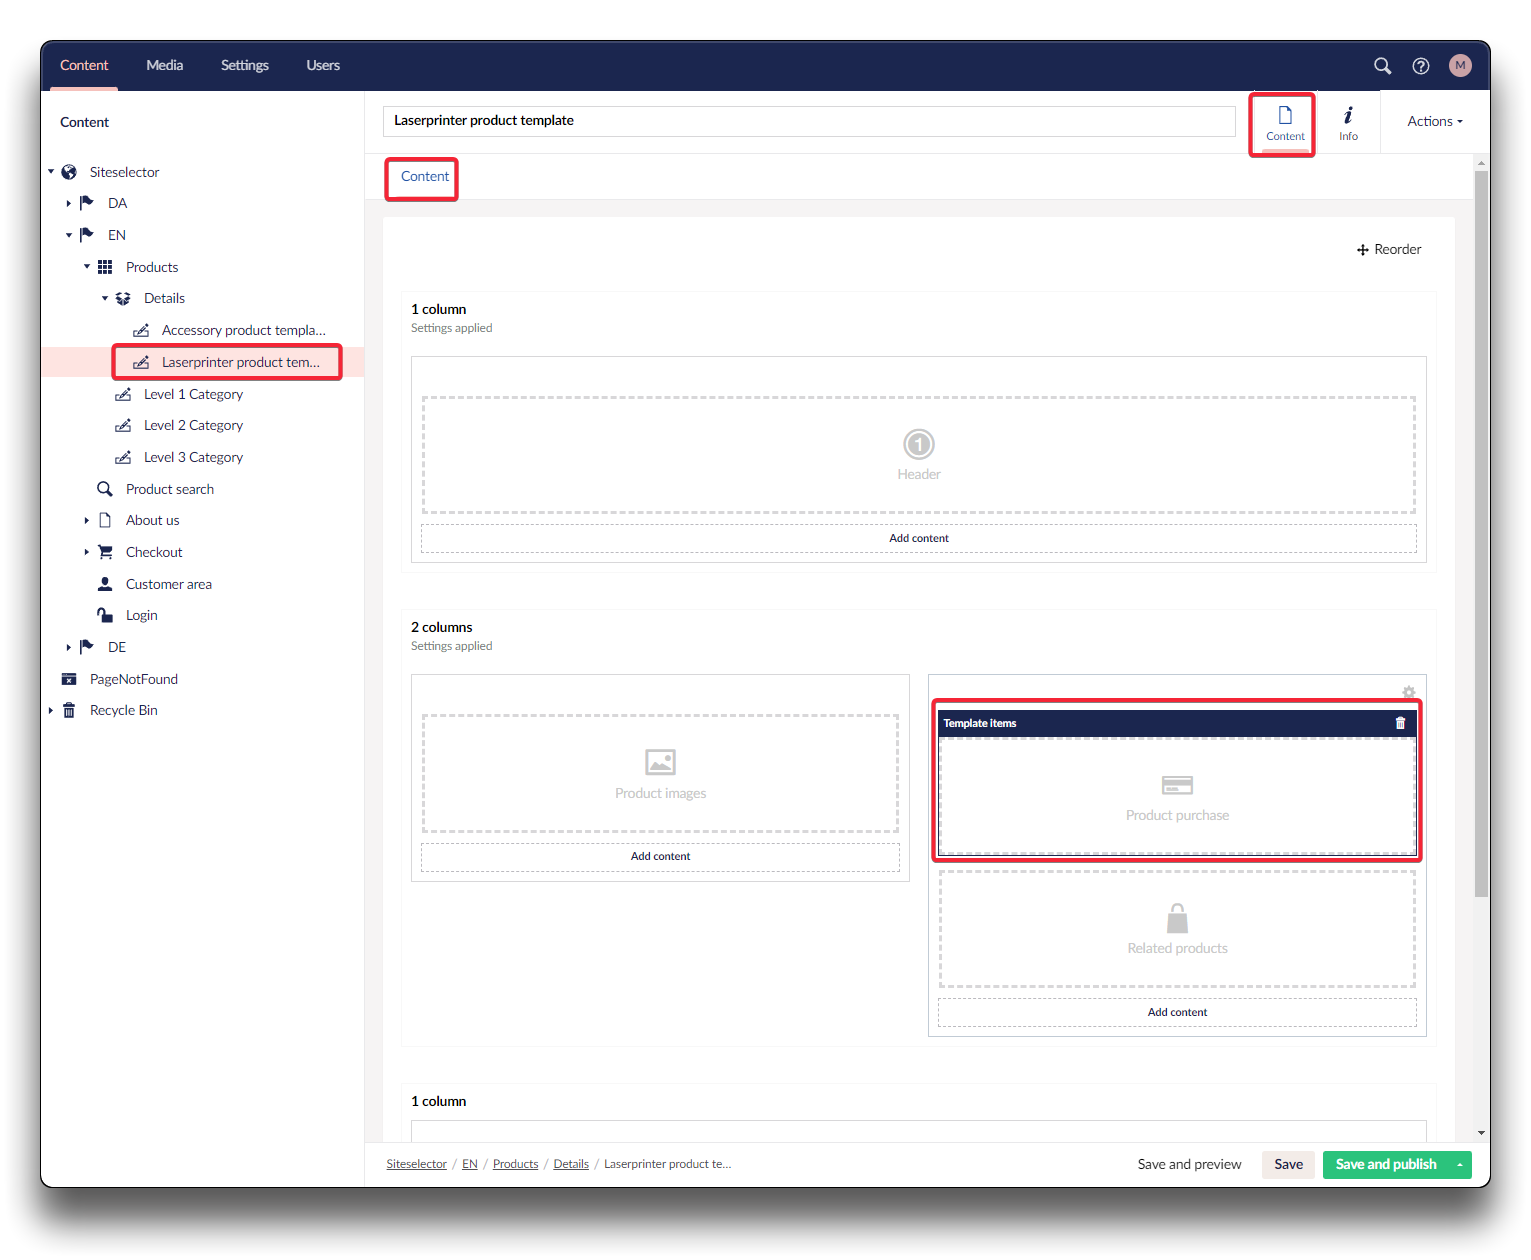Open the Info app icon
Screen dimensions: 1531x1260
tap(1348, 123)
